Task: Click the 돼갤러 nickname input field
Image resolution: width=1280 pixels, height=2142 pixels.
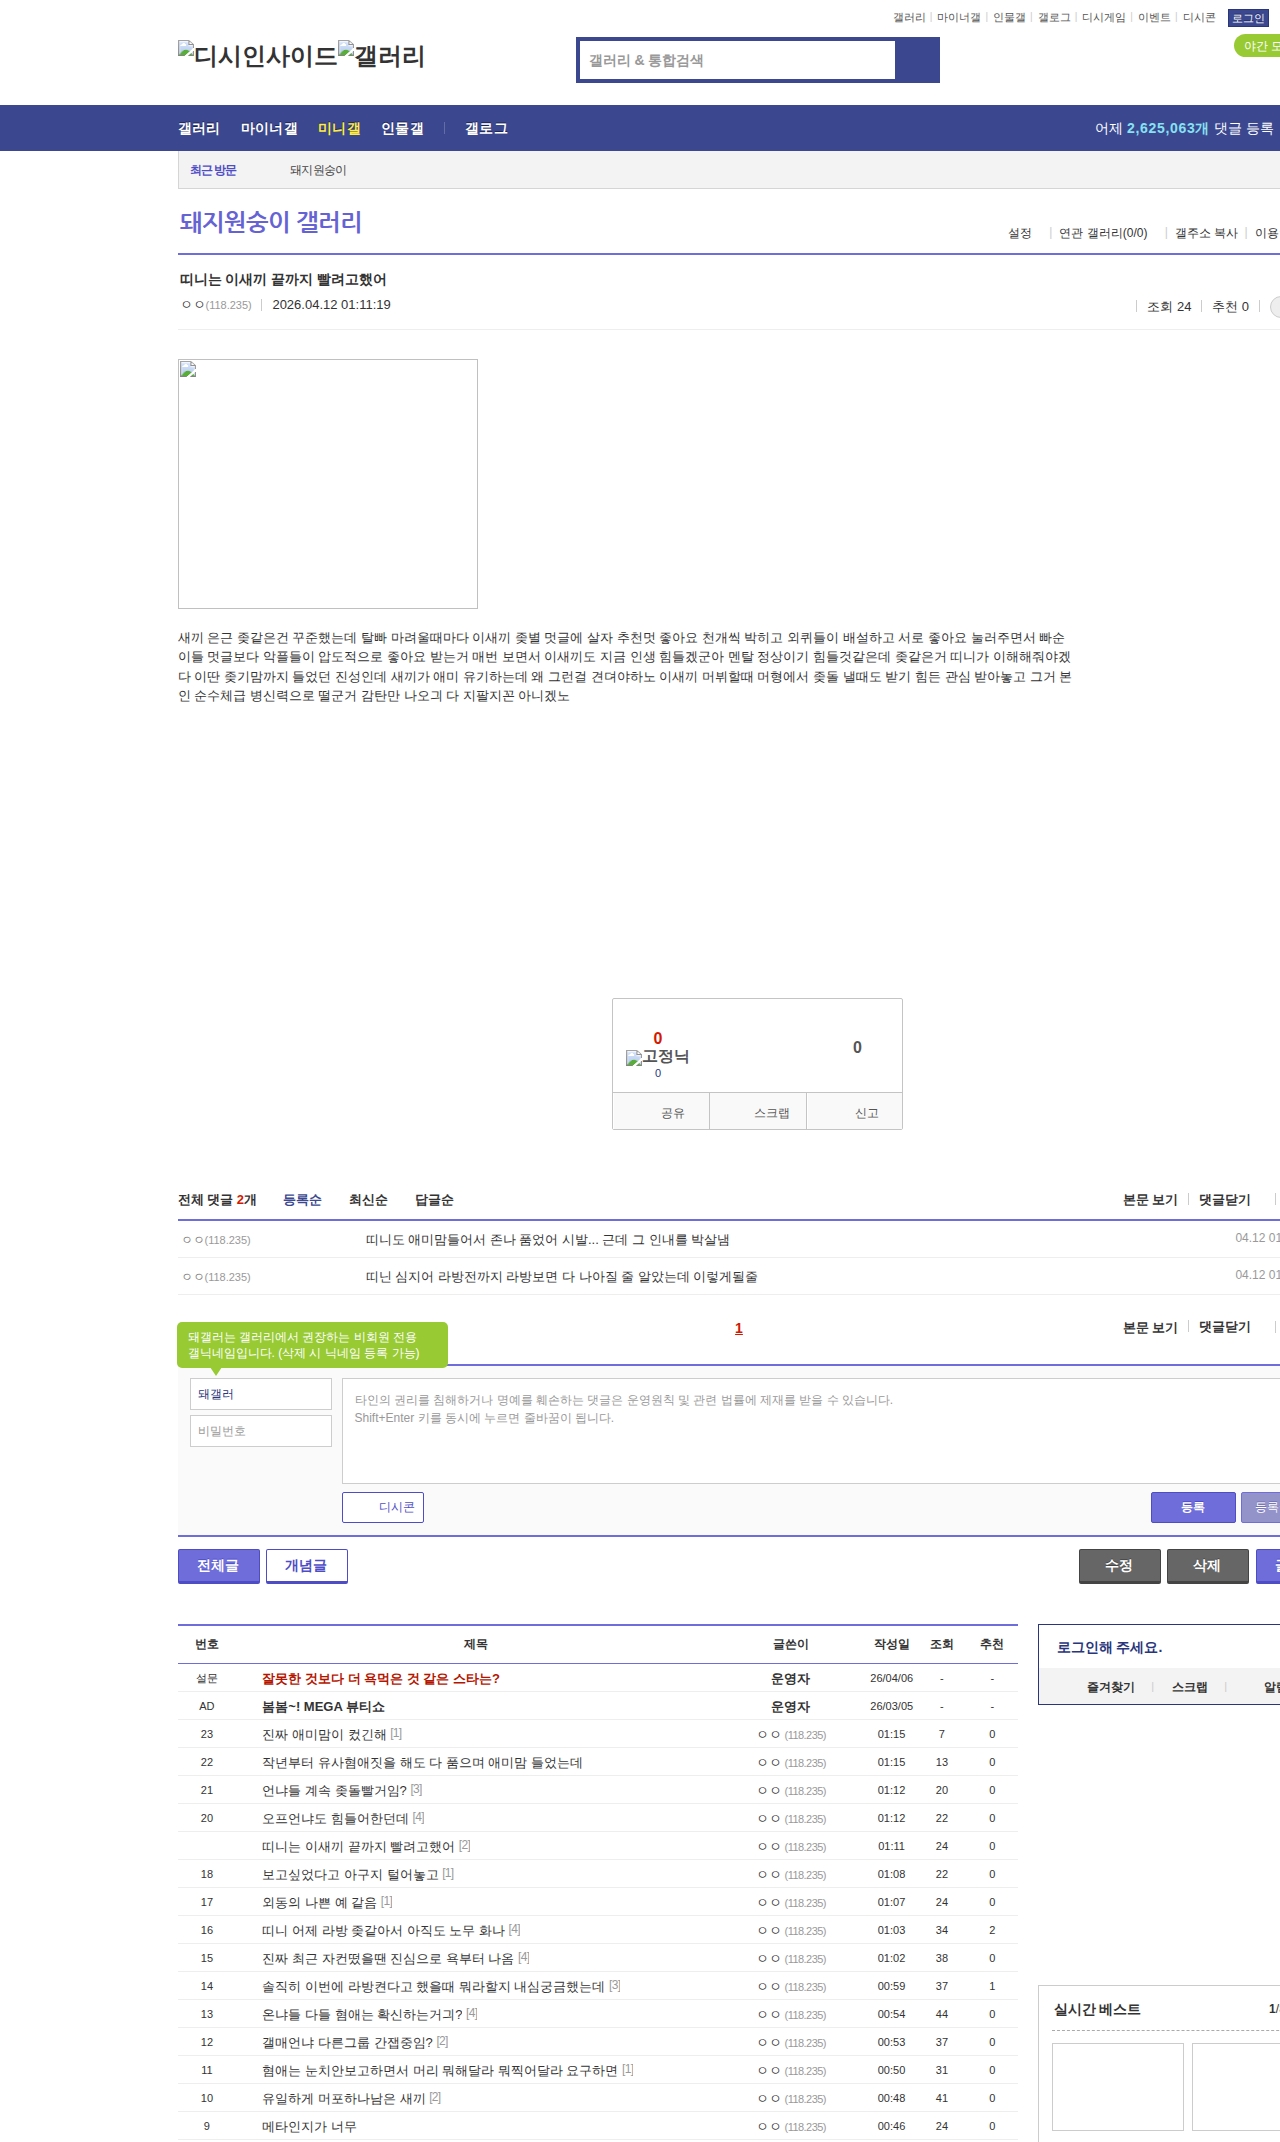Action: click(261, 1394)
